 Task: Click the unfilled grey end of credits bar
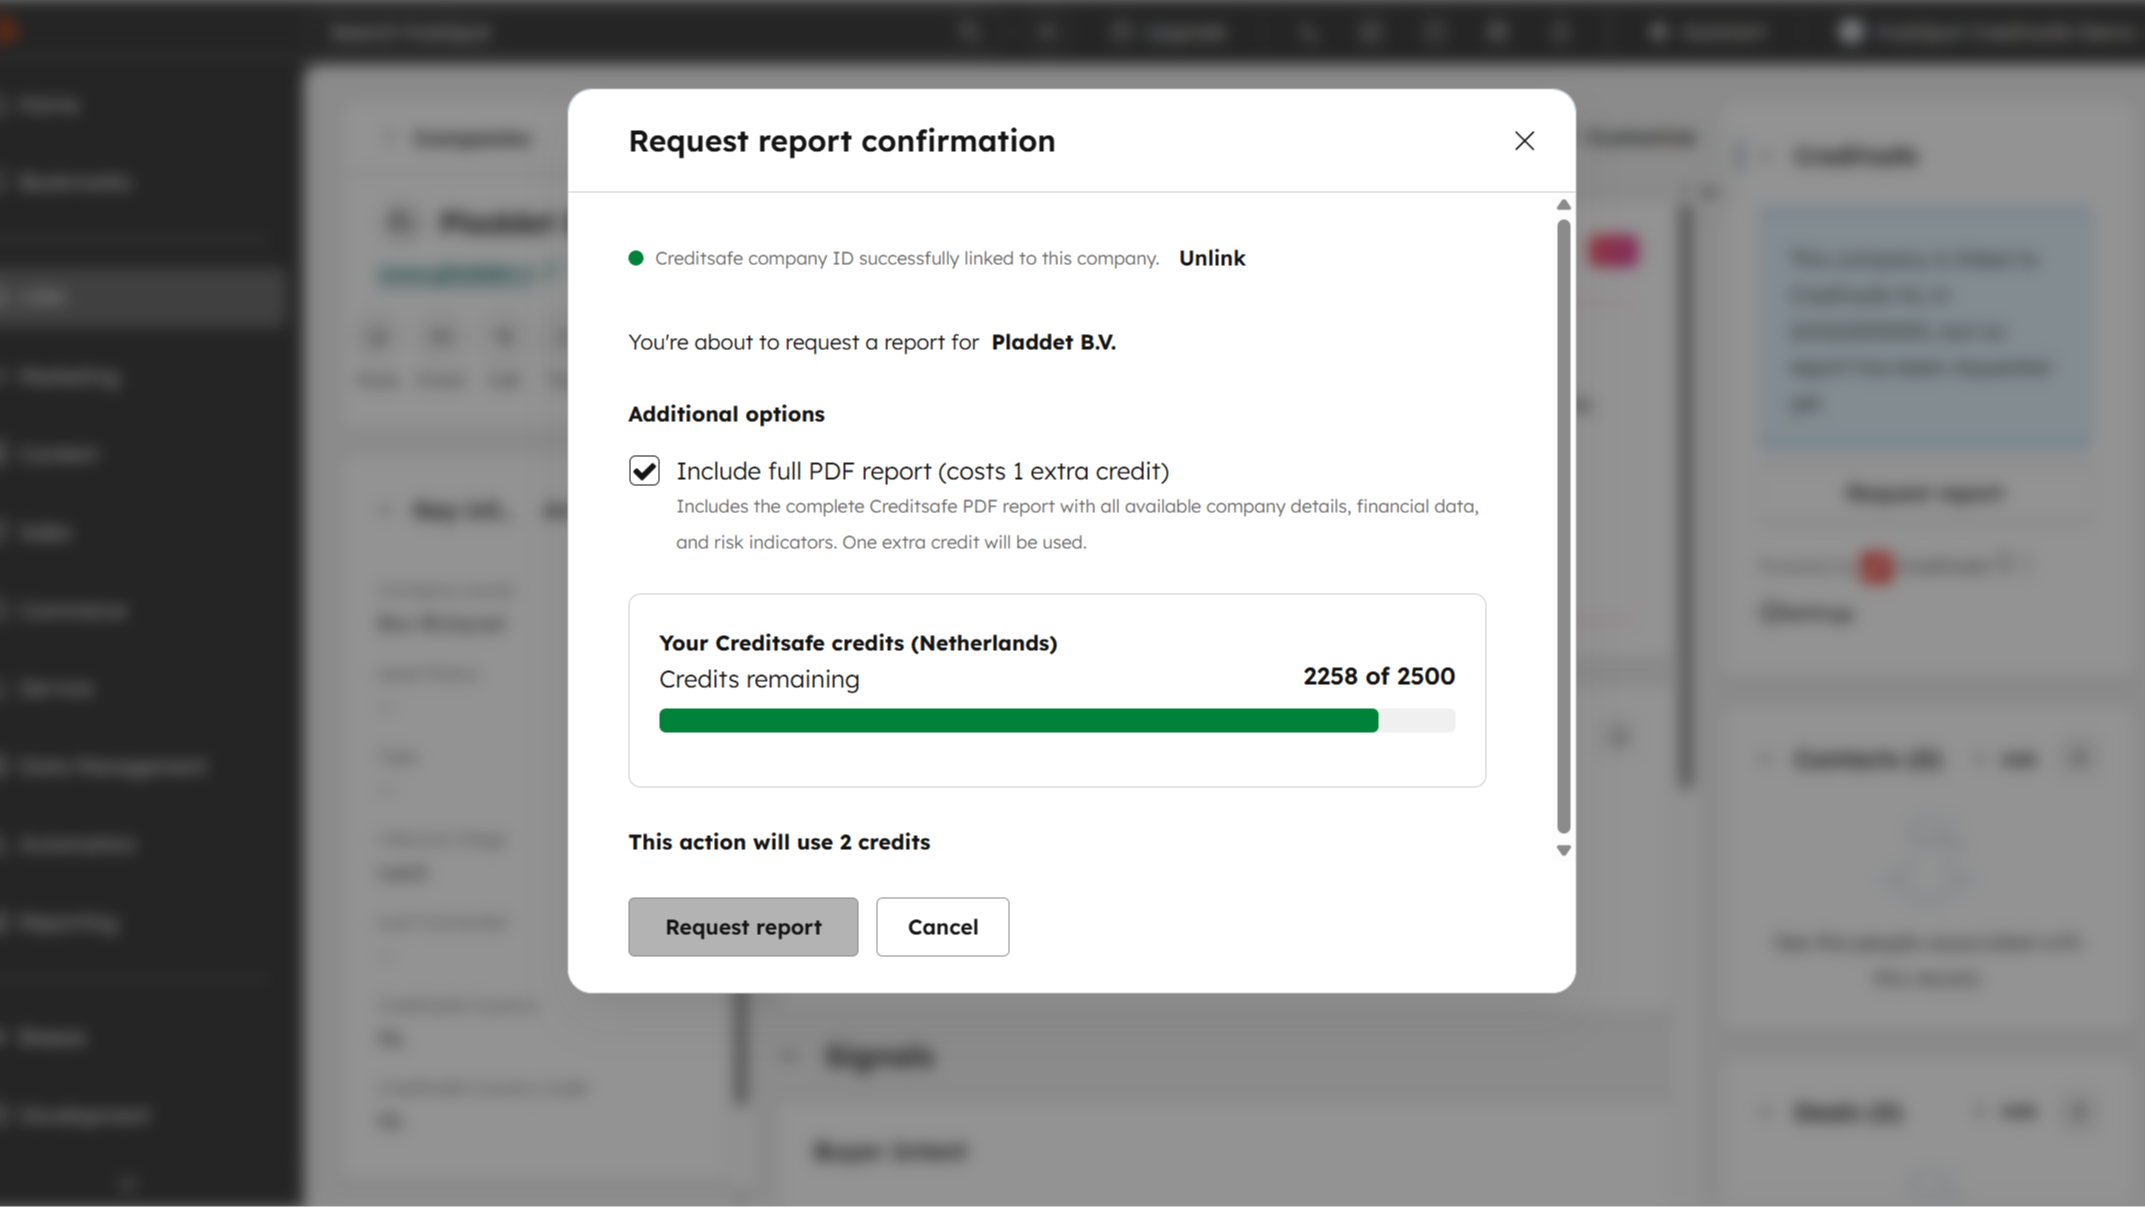pyautogui.click(x=1416, y=721)
